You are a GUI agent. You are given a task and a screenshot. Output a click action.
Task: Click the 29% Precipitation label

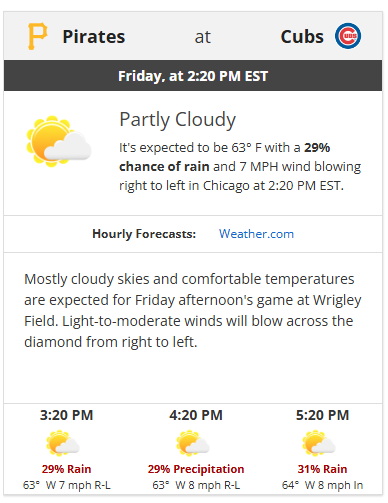coord(196,469)
